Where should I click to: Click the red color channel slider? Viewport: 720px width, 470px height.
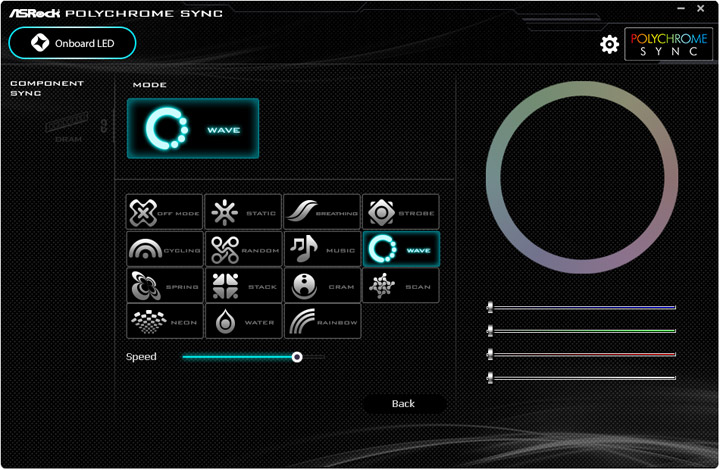pos(581,354)
